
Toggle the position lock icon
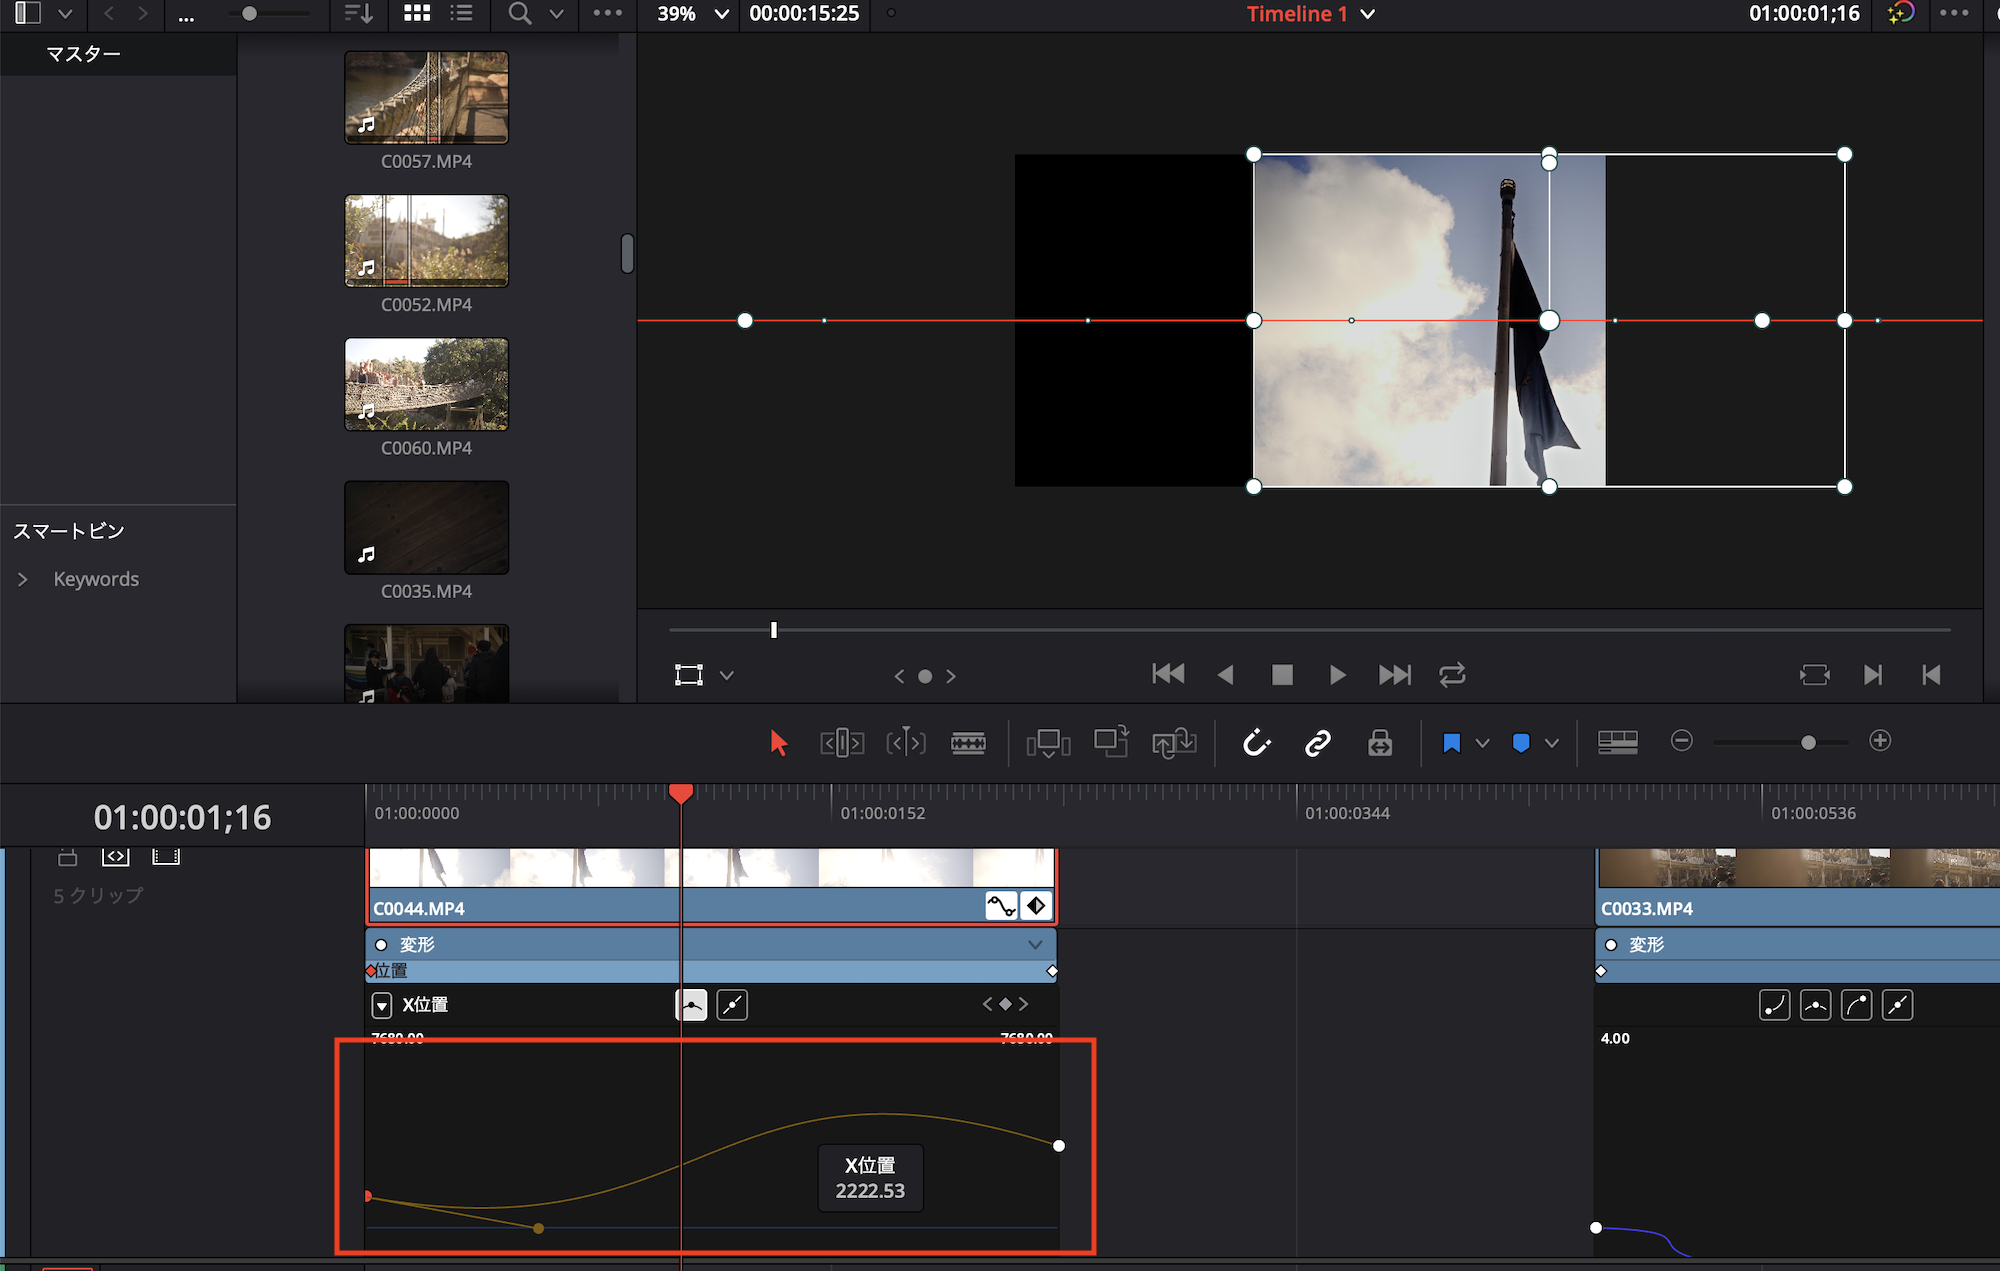coord(1380,743)
